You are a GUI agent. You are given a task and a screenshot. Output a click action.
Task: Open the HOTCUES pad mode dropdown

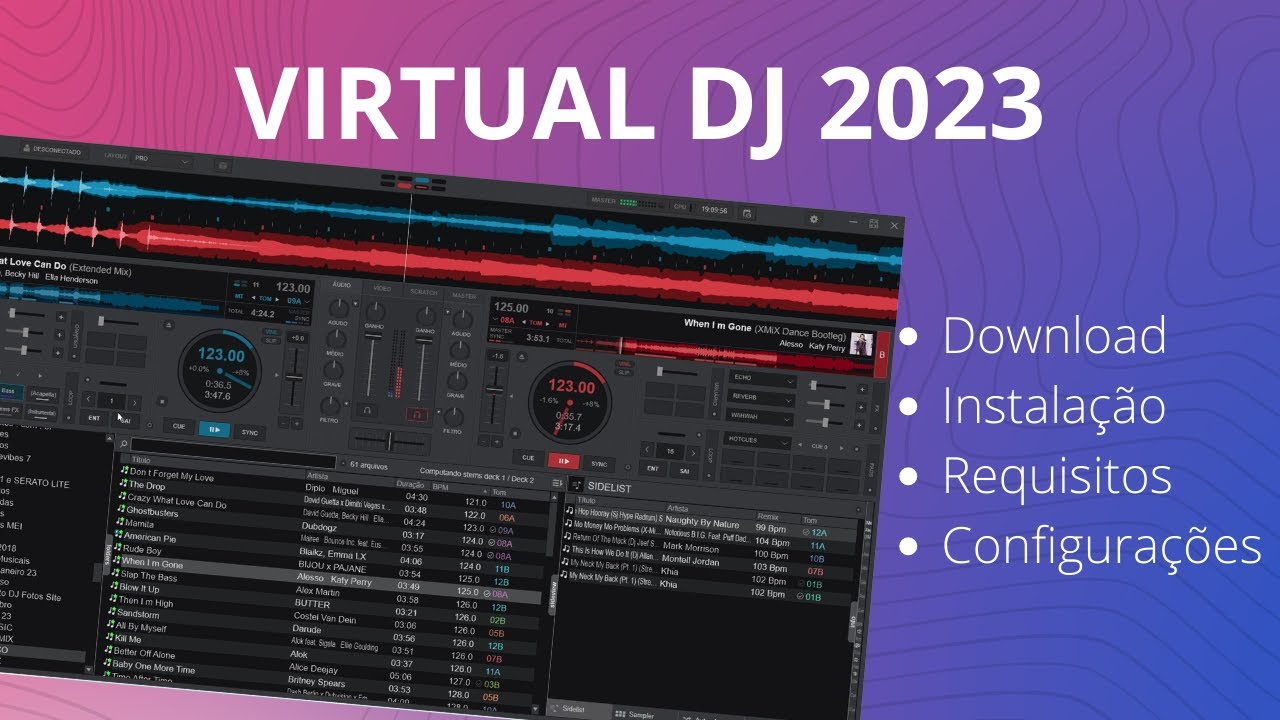(x=757, y=441)
